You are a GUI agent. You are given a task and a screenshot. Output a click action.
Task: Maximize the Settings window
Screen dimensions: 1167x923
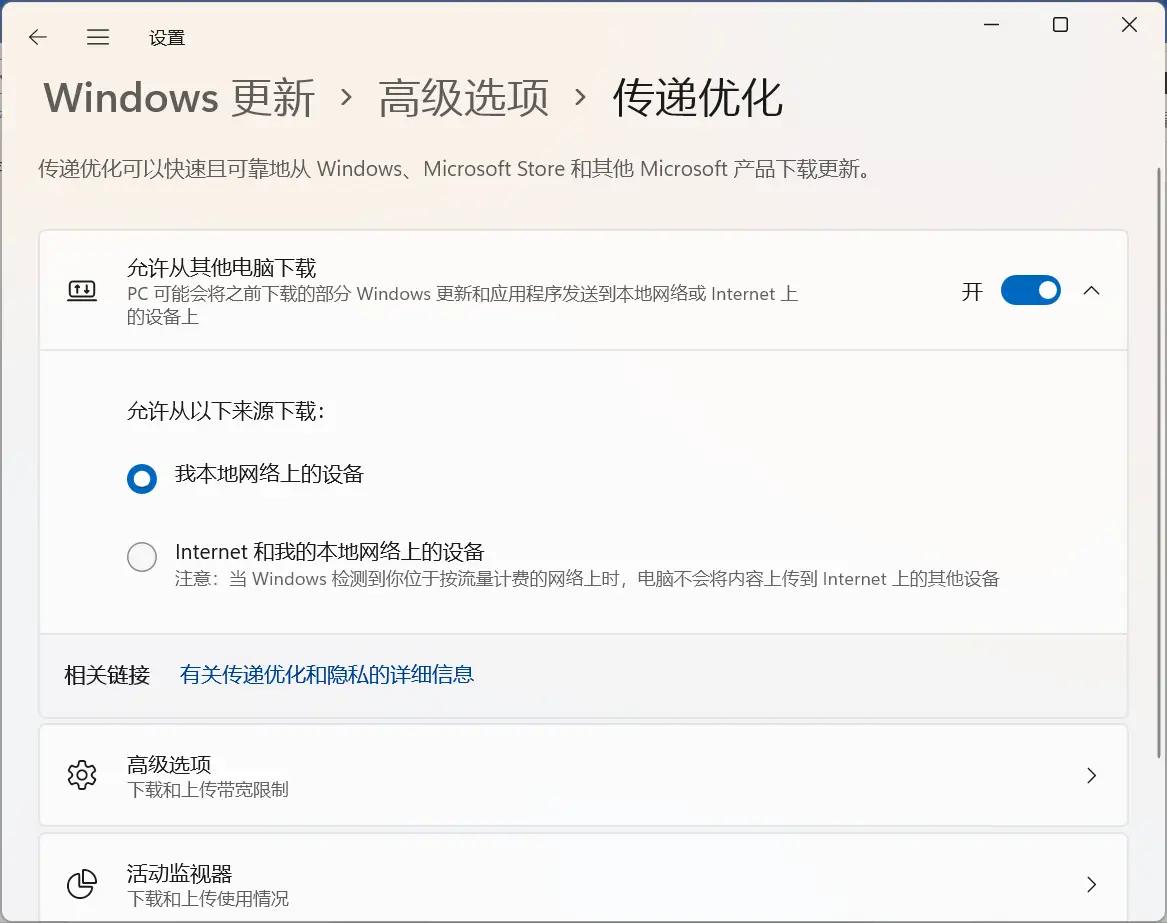coord(1060,24)
